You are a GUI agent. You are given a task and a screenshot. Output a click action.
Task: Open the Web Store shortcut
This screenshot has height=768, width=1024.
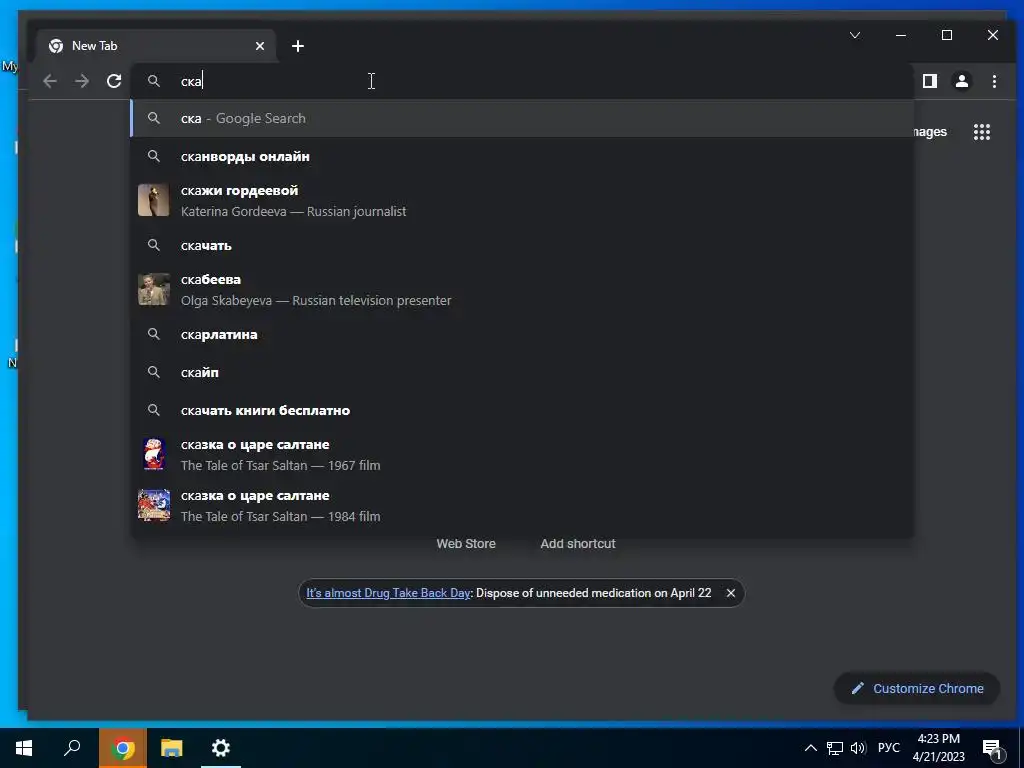click(466, 543)
